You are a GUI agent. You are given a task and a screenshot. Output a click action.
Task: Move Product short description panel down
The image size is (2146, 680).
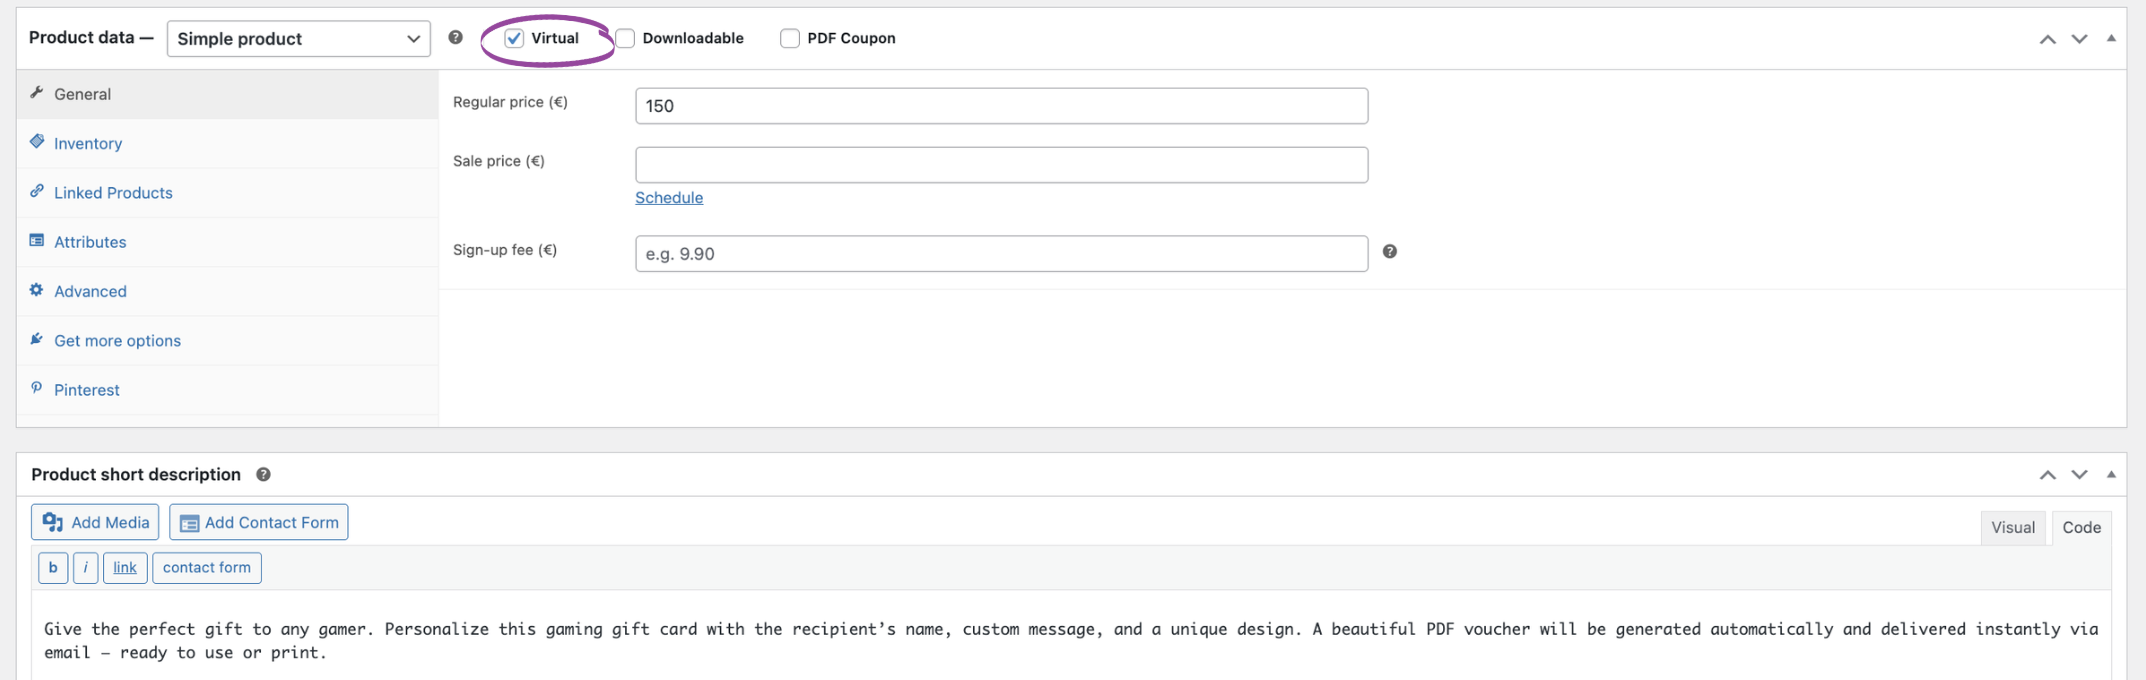pos(2079,475)
